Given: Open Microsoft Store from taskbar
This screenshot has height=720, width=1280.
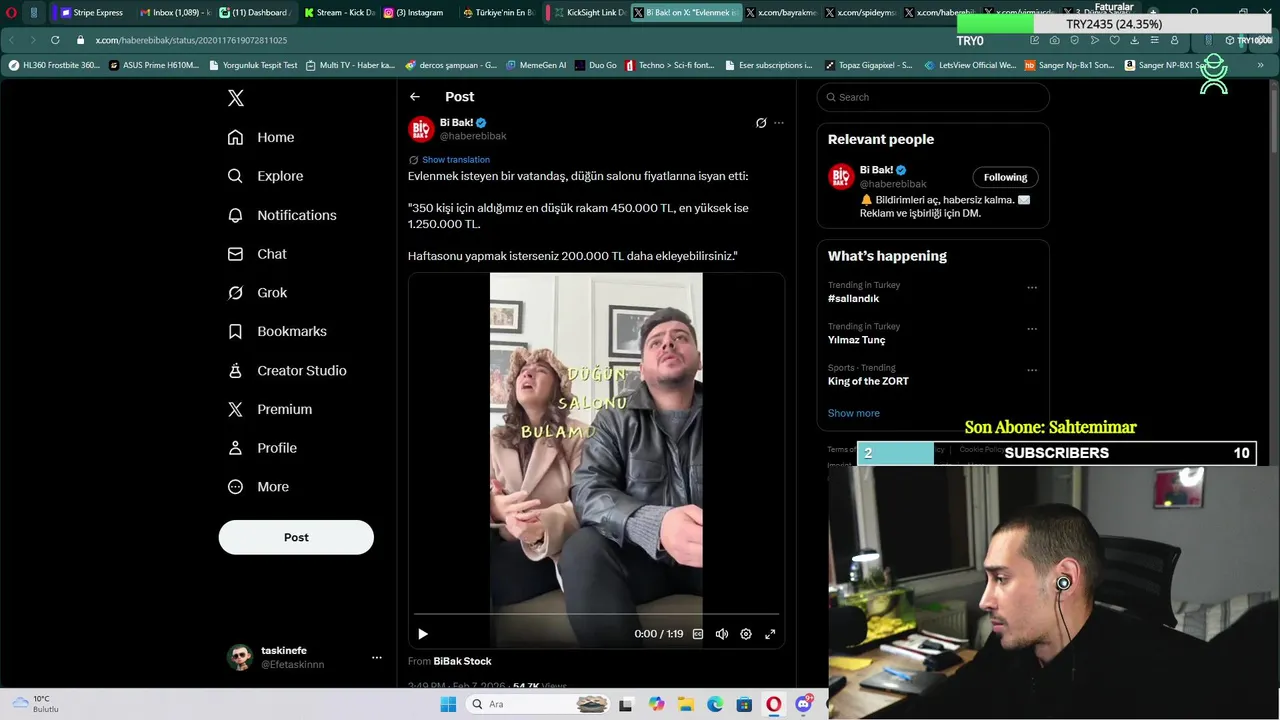Looking at the screenshot, I should pyautogui.click(x=744, y=704).
